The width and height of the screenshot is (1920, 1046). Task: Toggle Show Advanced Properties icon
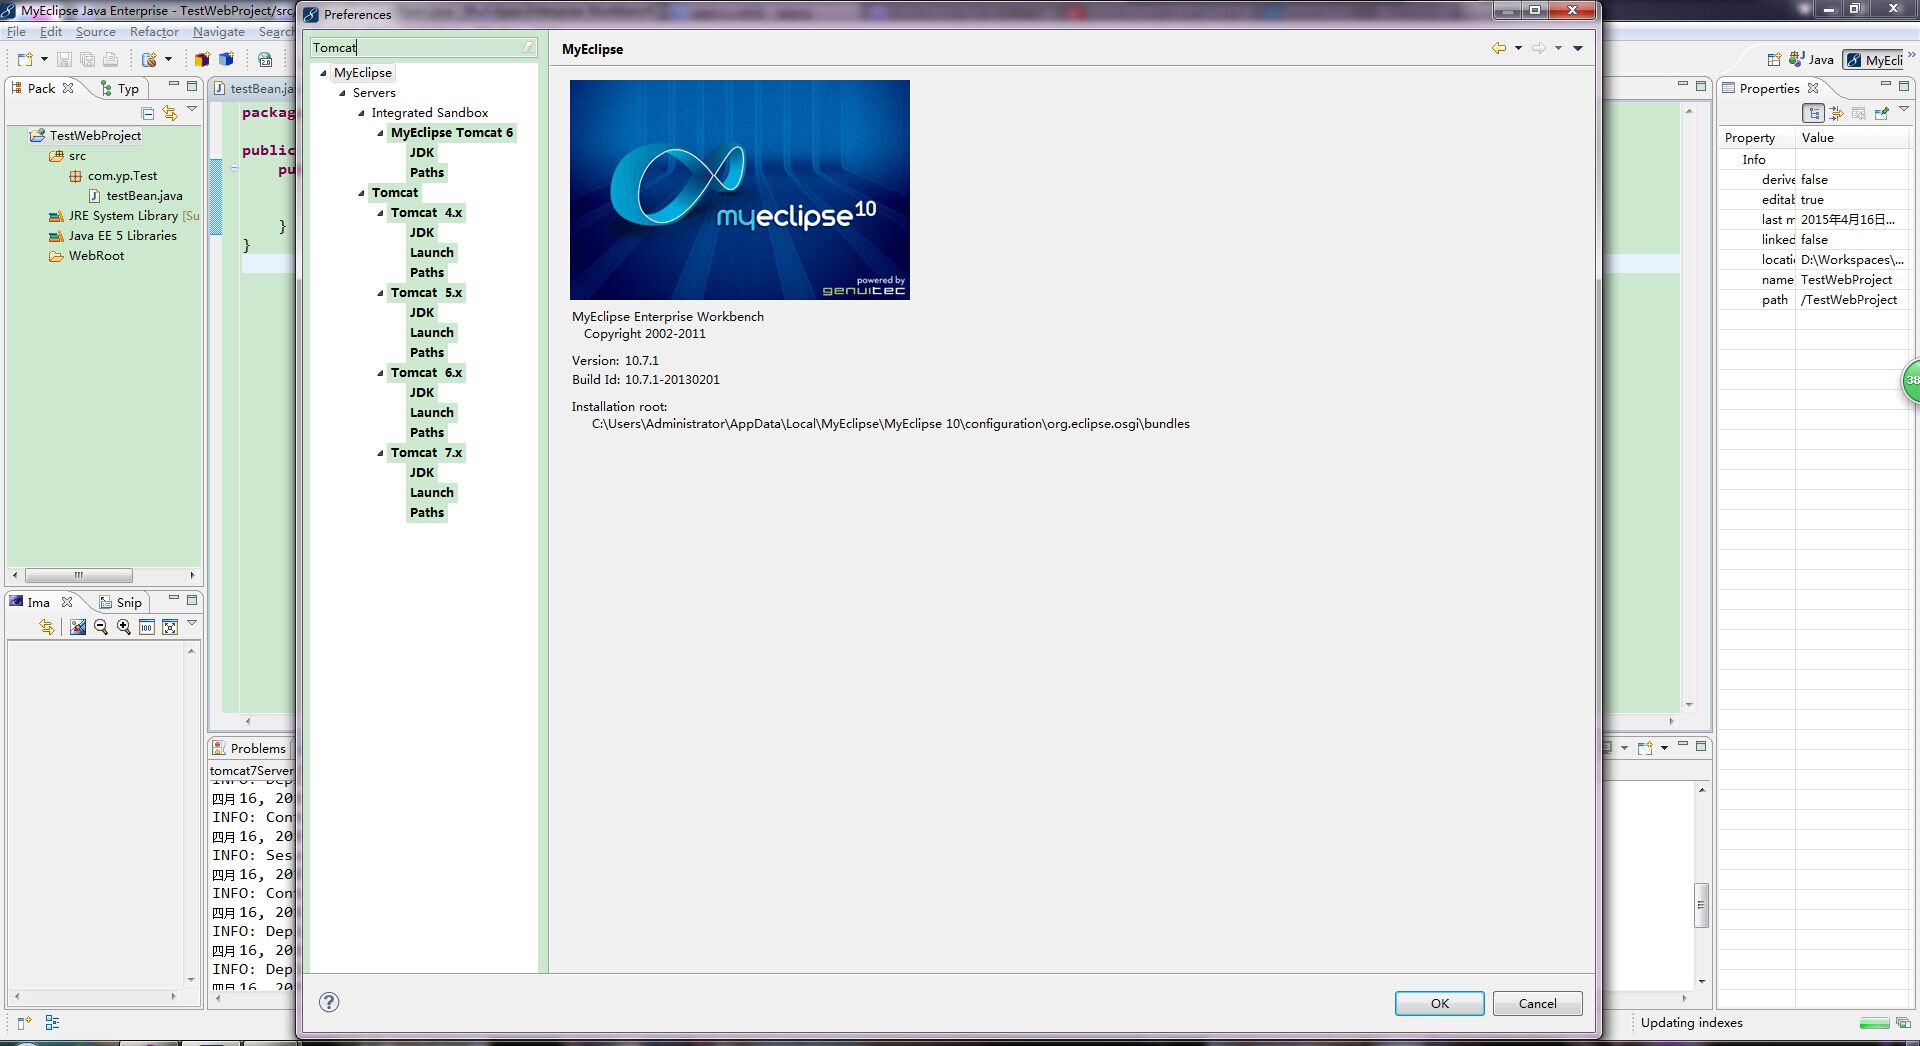[1837, 113]
